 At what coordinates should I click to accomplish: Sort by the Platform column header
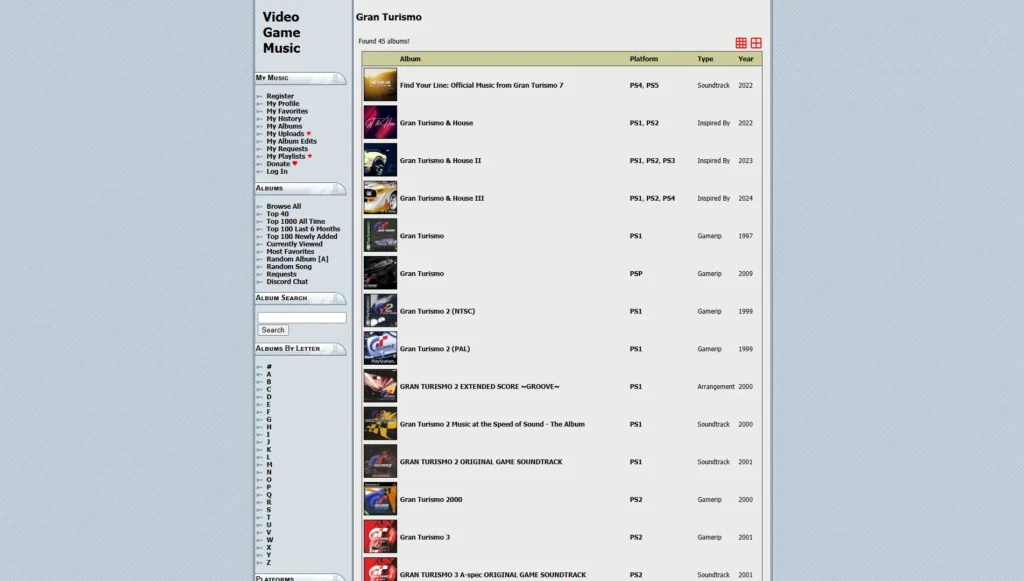pos(643,59)
